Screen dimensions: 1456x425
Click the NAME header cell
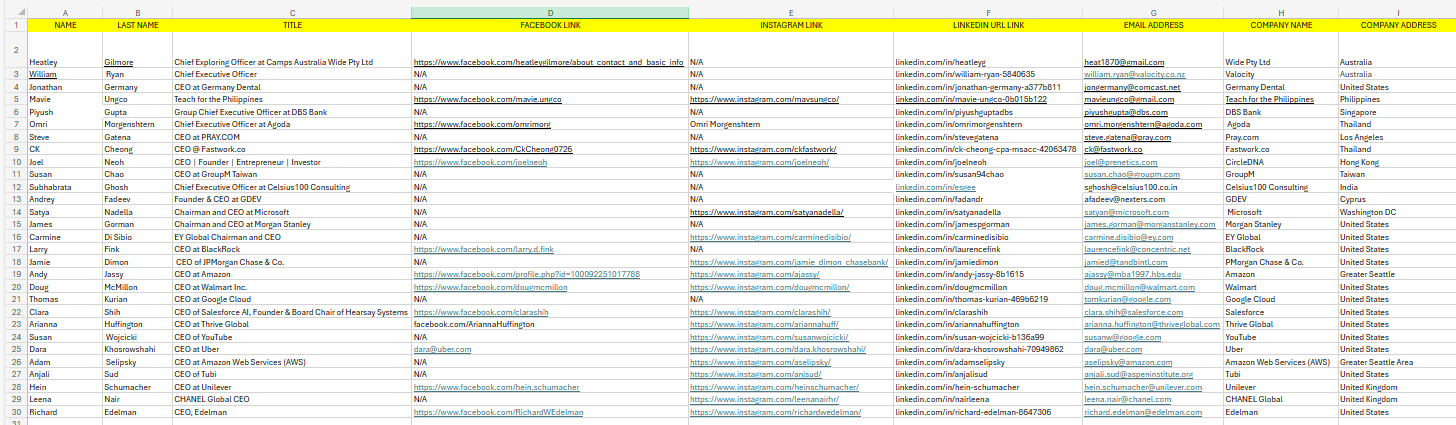65,24
